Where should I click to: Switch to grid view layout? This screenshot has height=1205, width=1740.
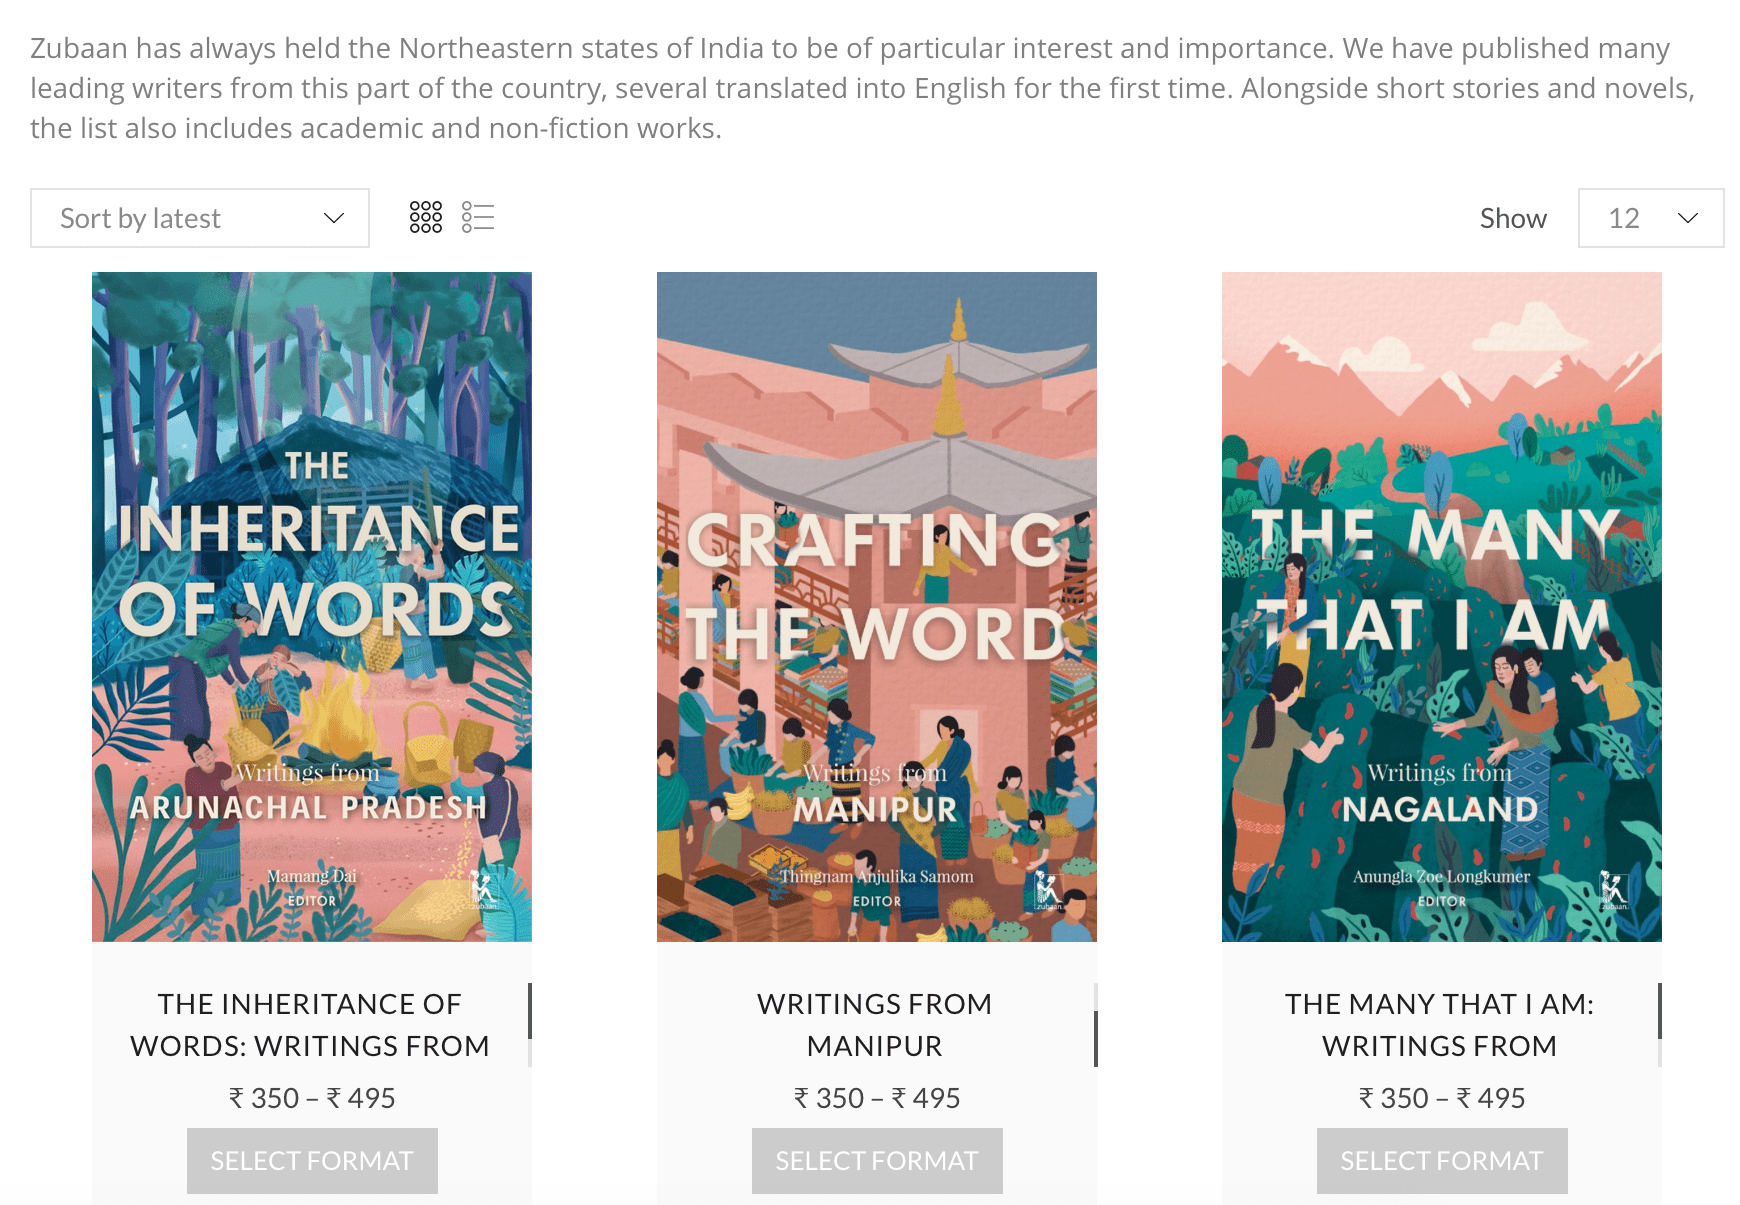[x=426, y=217]
